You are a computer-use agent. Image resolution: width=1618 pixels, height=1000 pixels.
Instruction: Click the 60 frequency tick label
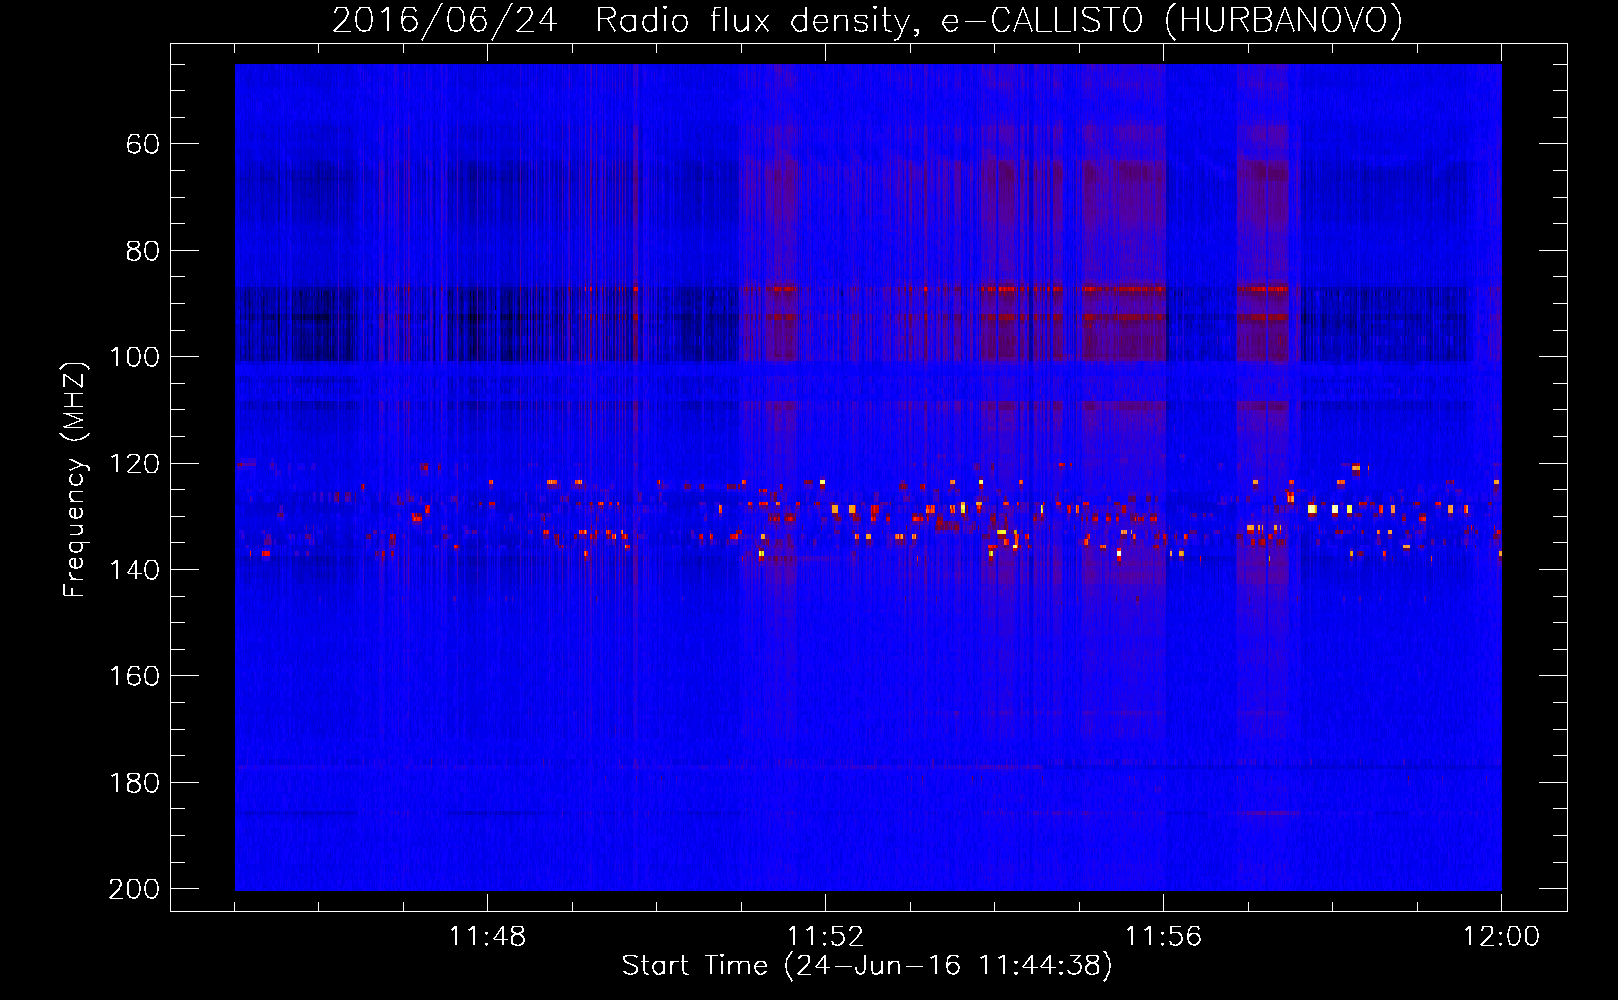(143, 144)
